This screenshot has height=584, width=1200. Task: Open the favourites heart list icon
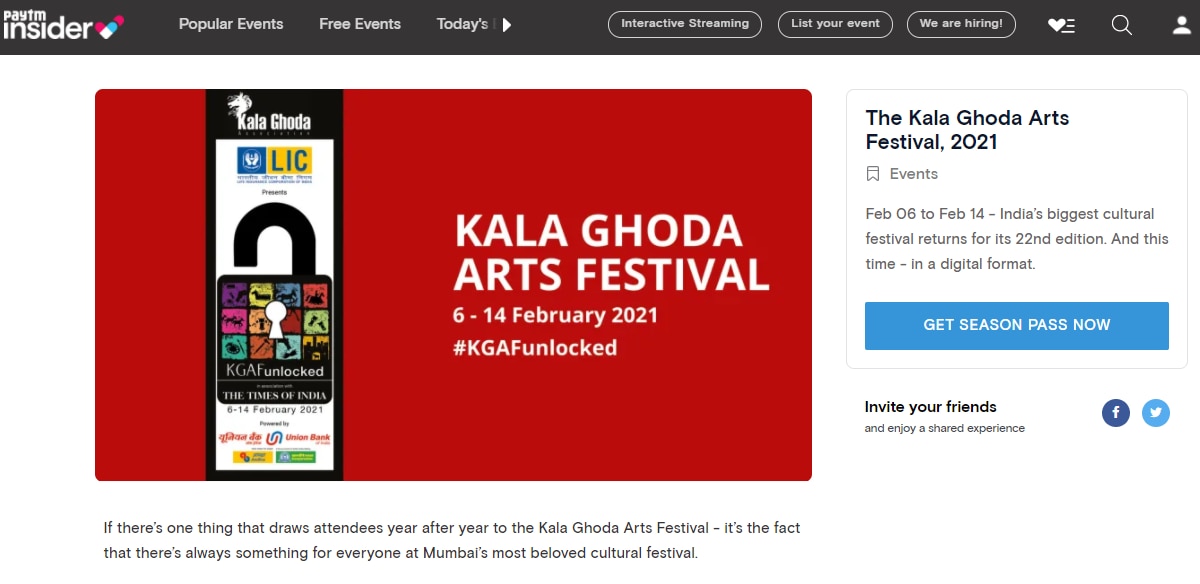(x=1061, y=25)
